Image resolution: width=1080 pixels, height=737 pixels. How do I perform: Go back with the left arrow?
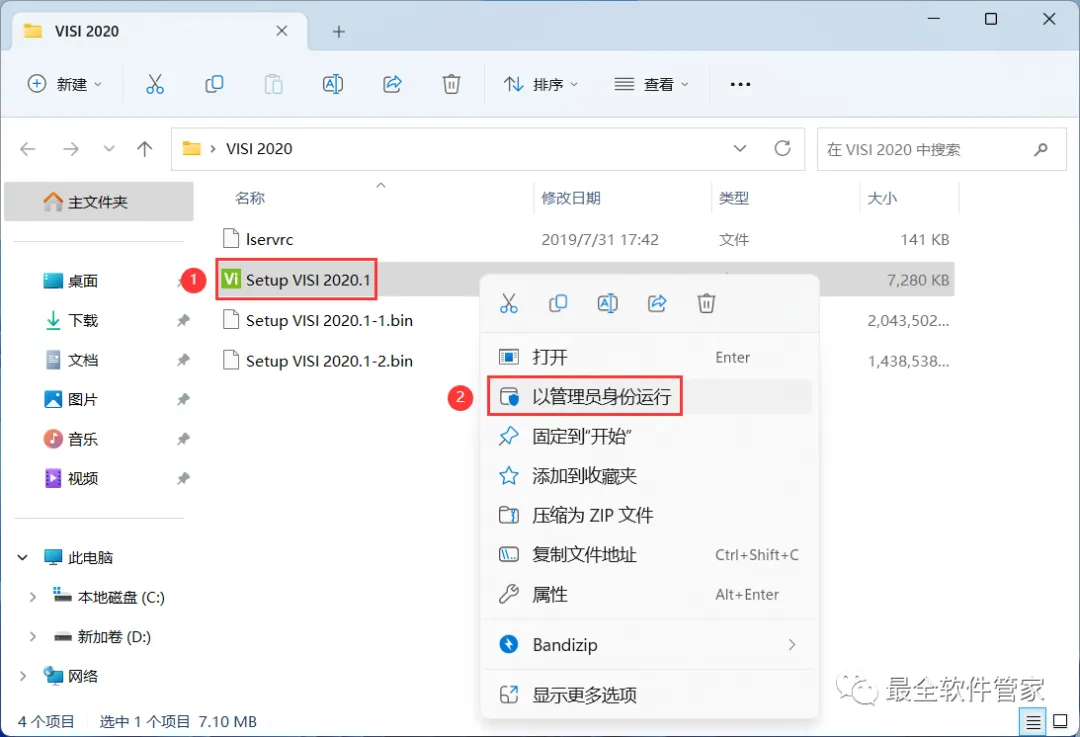[28, 149]
